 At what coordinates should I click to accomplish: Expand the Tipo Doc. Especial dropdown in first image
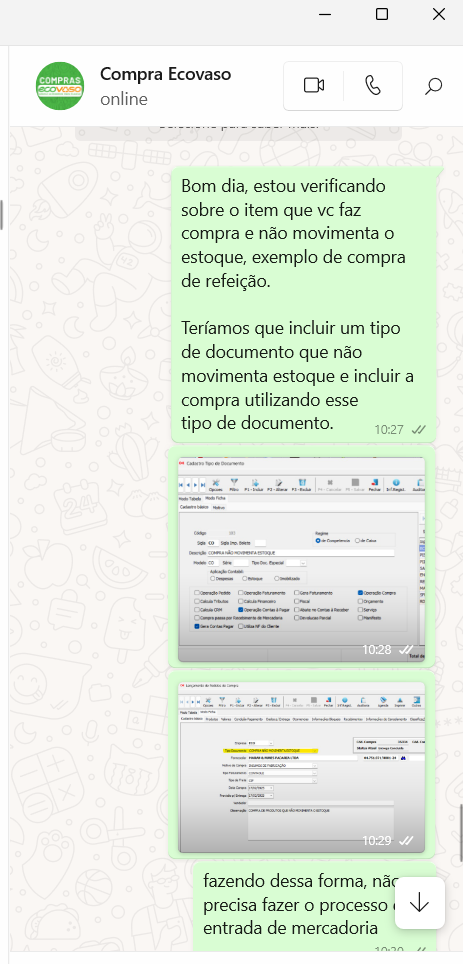(x=303, y=563)
